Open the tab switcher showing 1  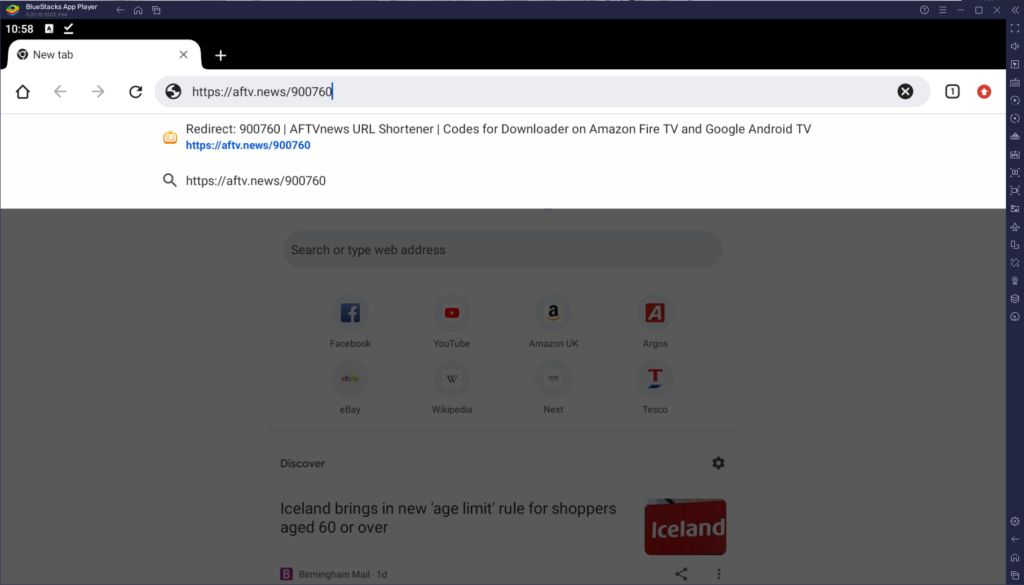pyautogui.click(x=952, y=91)
